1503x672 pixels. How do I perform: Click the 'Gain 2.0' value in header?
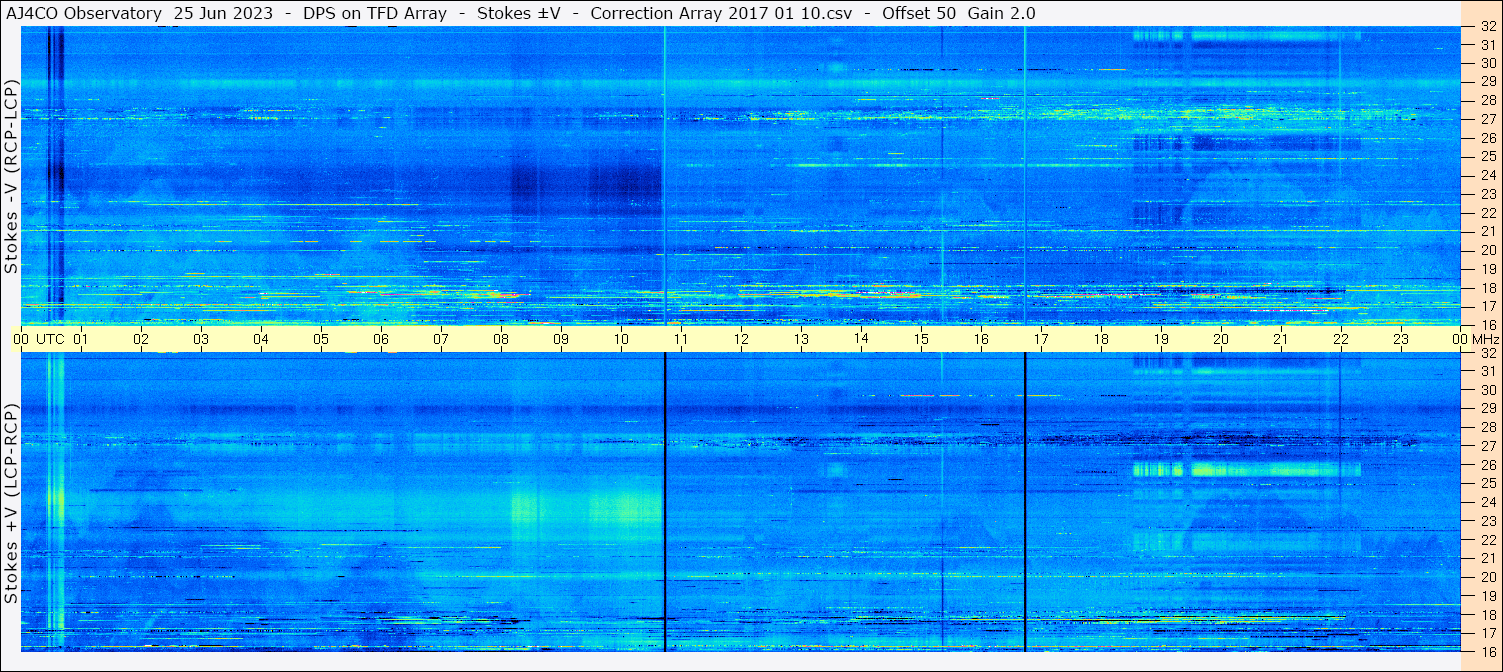pos(1002,13)
